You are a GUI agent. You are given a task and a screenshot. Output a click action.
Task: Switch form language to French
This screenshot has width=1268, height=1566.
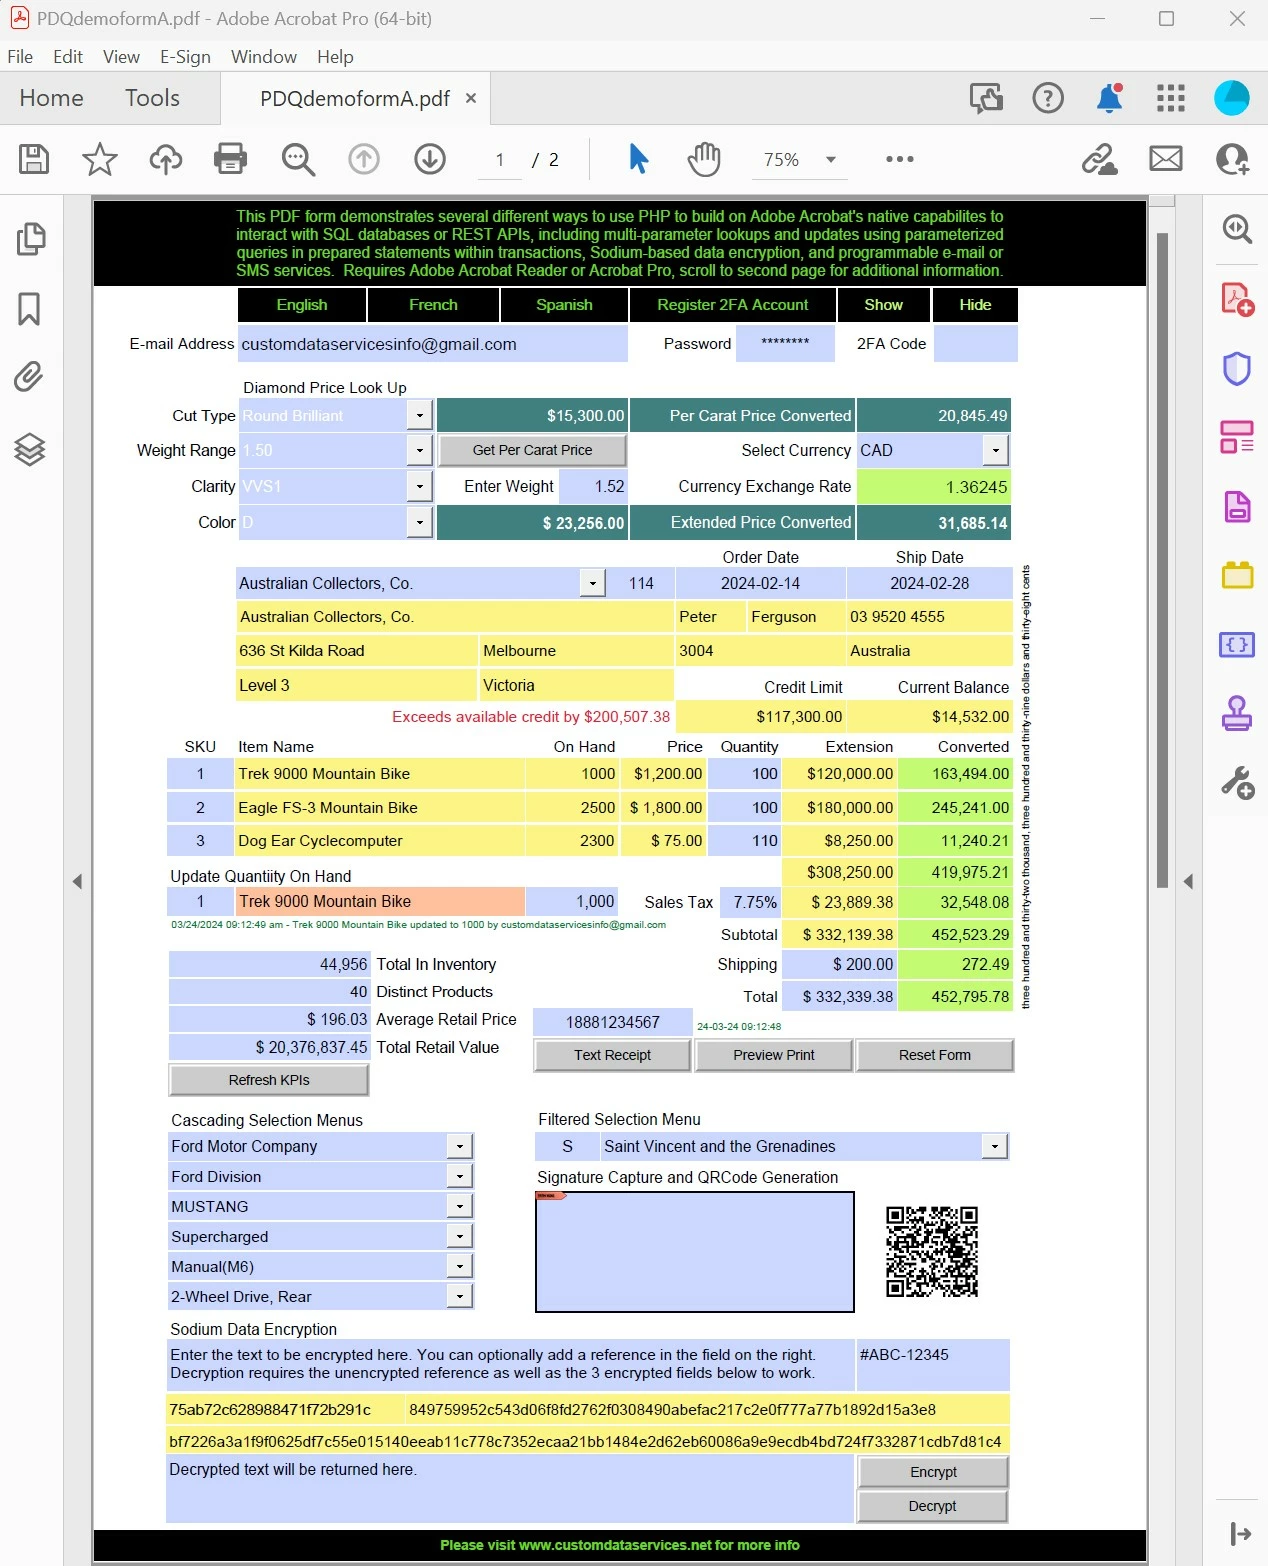tap(433, 305)
